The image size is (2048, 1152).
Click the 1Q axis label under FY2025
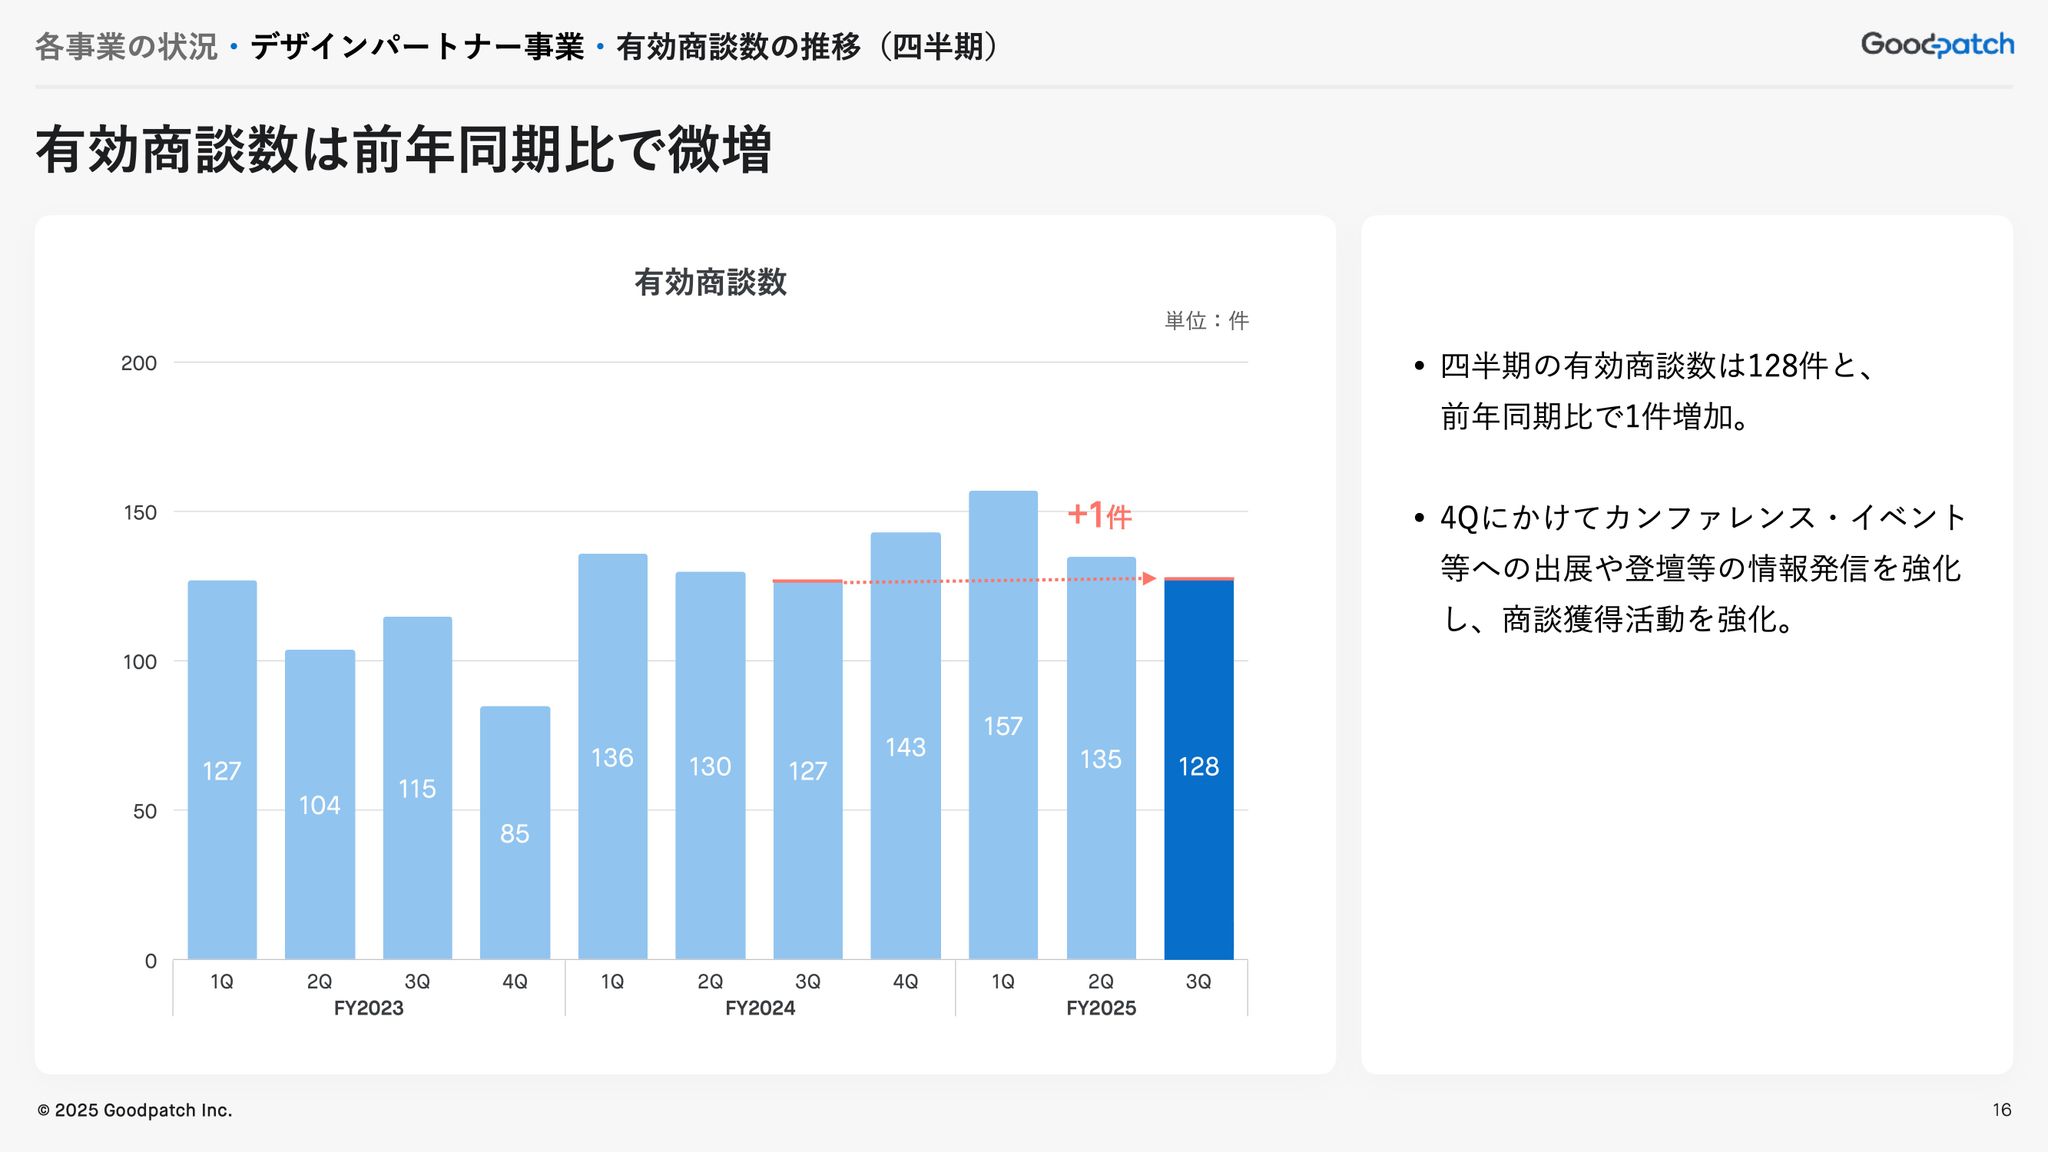(1003, 982)
